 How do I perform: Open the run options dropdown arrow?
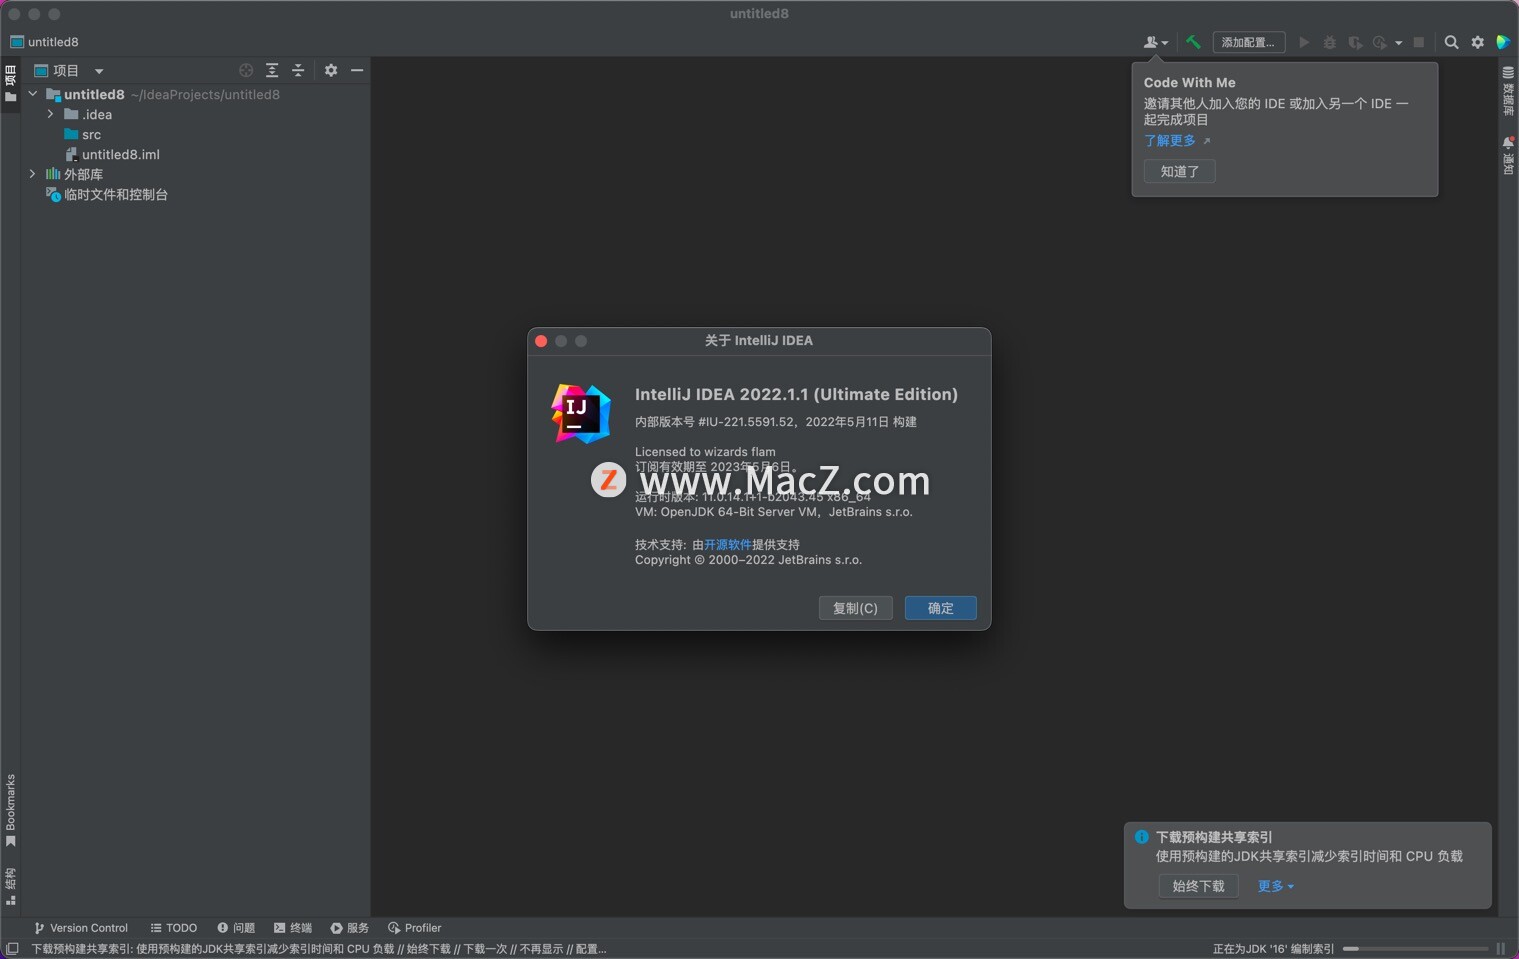click(x=1398, y=43)
